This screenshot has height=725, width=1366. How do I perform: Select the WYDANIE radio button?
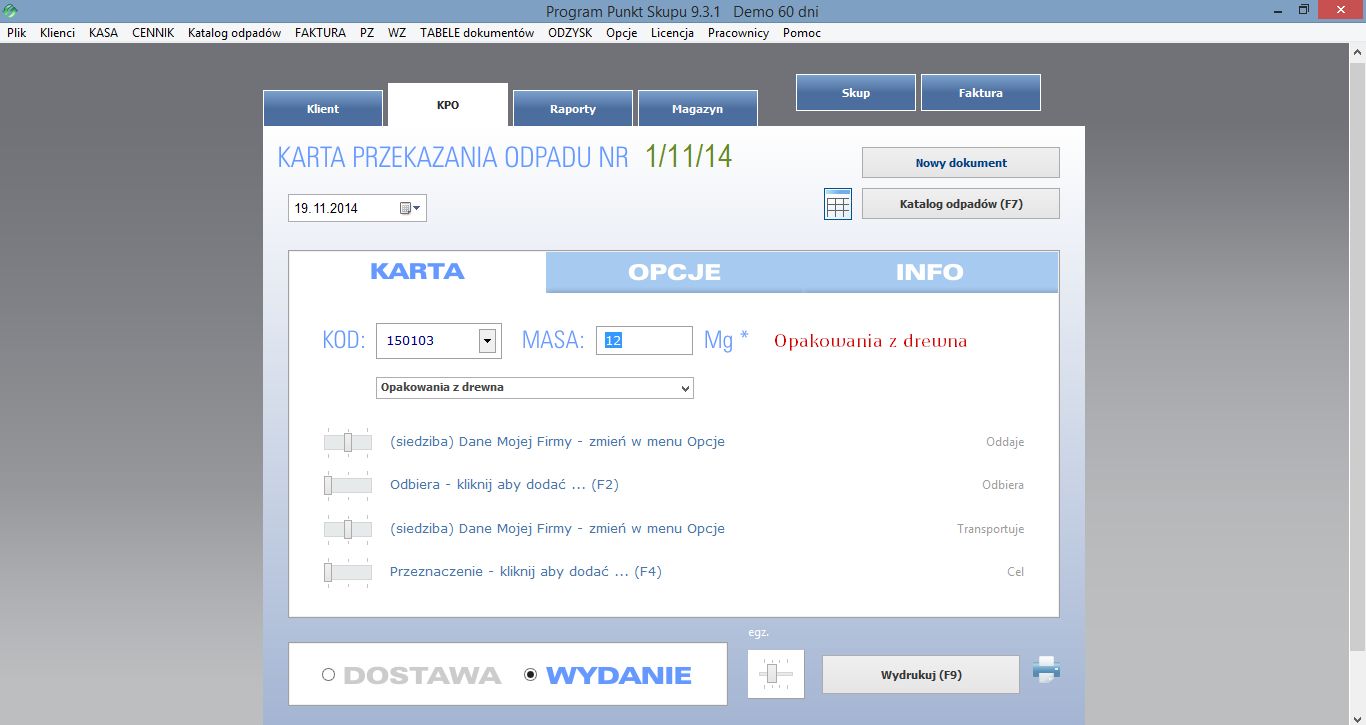(x=531, y=675)
